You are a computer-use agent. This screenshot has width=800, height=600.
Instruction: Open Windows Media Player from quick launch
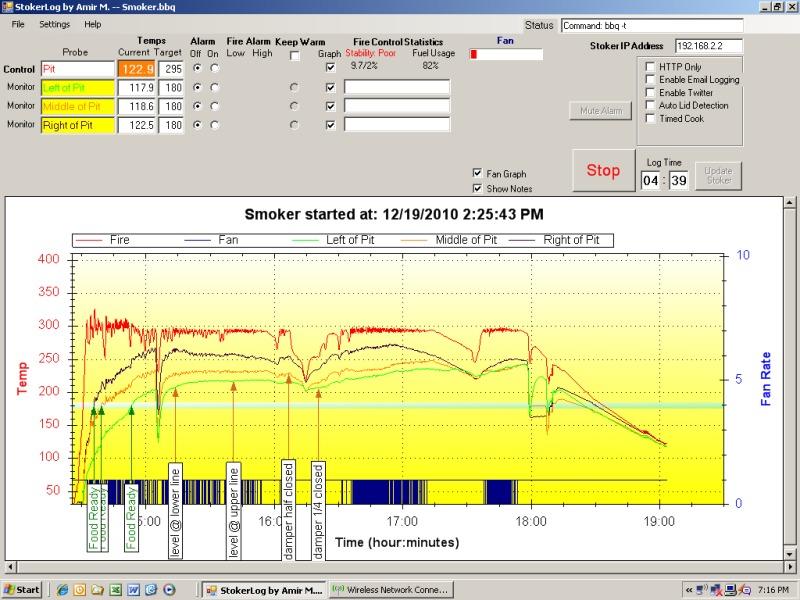point(169,590)
